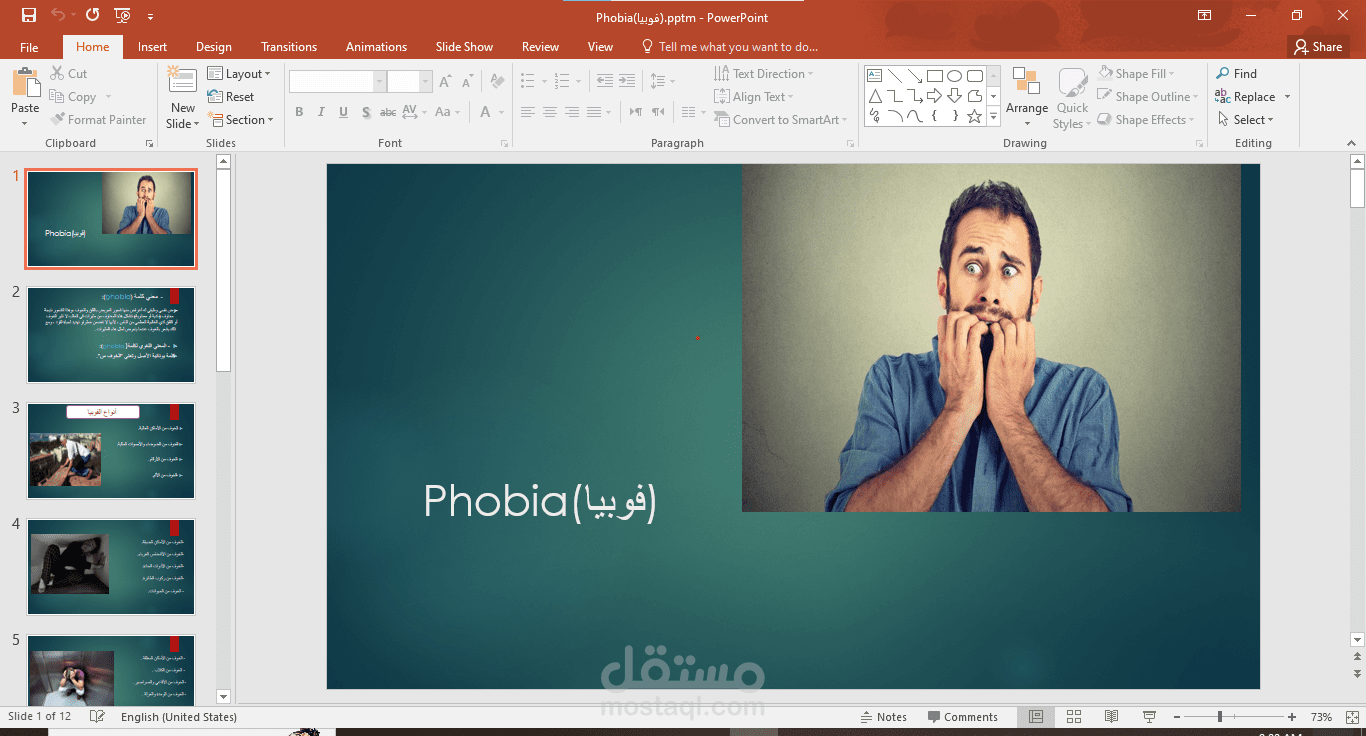The image size is (1366, 736).
Task: Switch to the Insert tab
Action: pyautogui.click(x=152, y=47)
